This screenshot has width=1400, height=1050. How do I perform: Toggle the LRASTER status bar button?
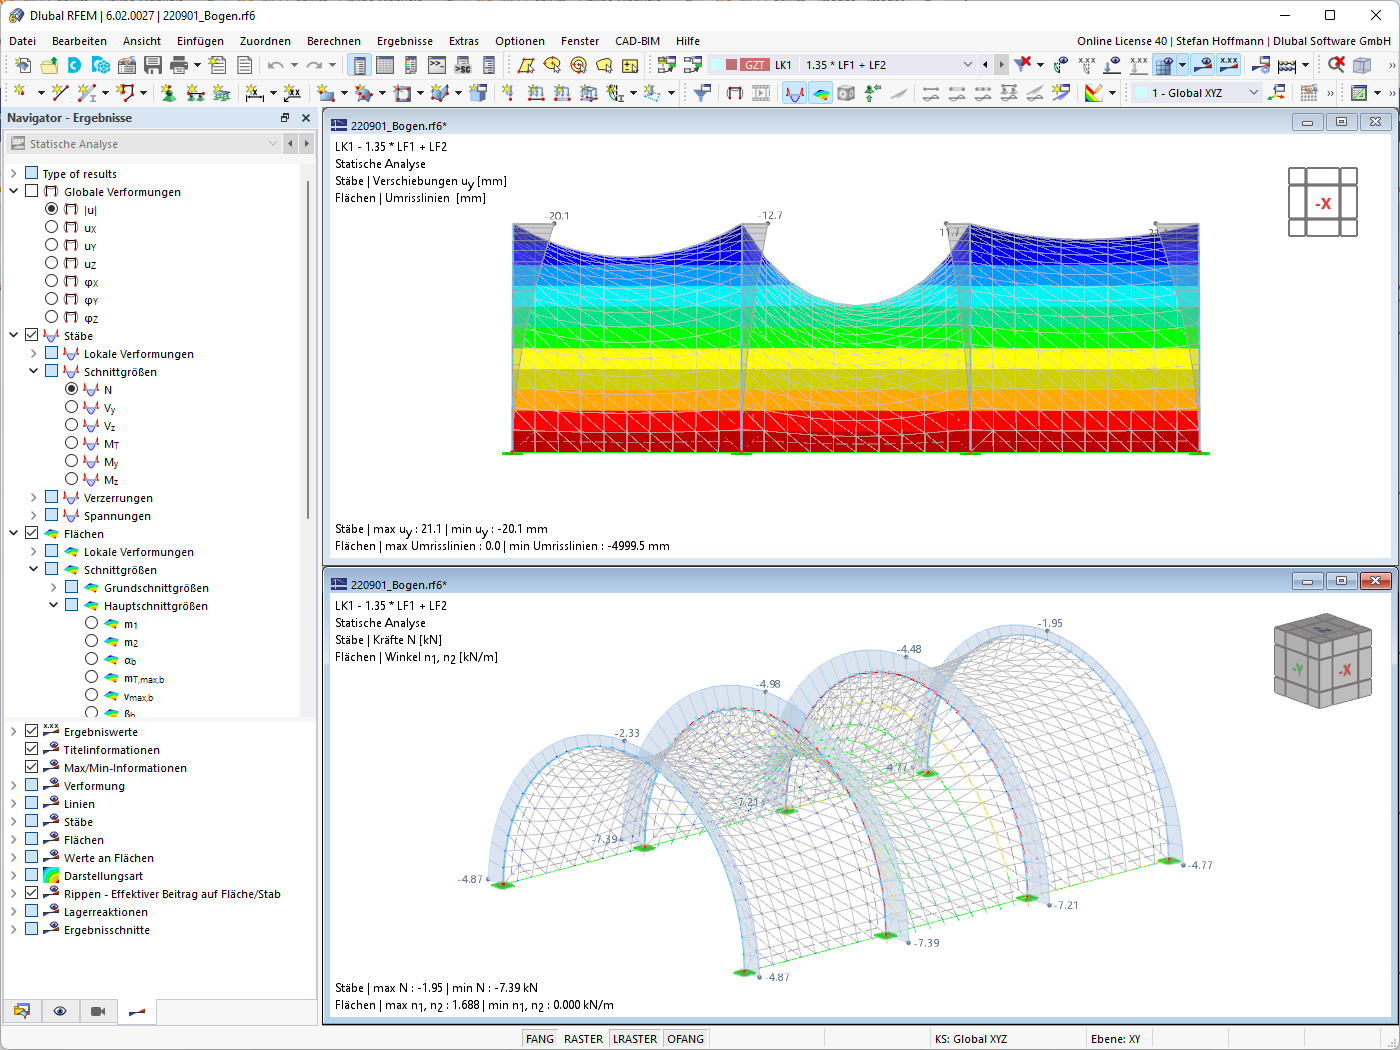635,1039
